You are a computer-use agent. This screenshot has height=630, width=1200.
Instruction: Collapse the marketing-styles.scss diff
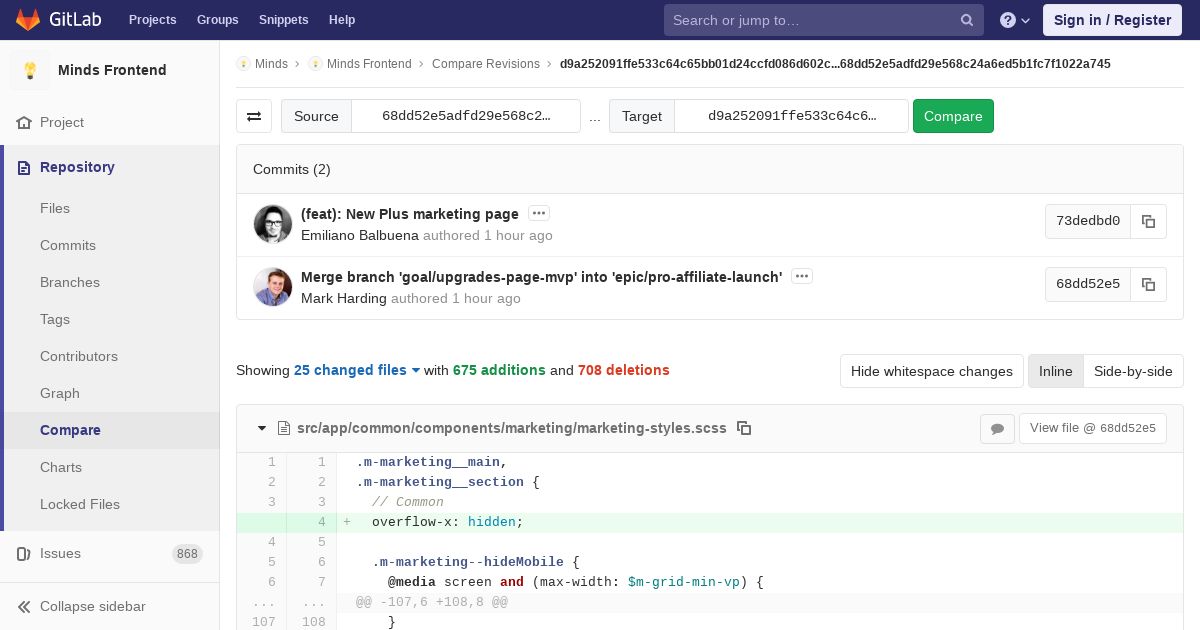[262, 428]
